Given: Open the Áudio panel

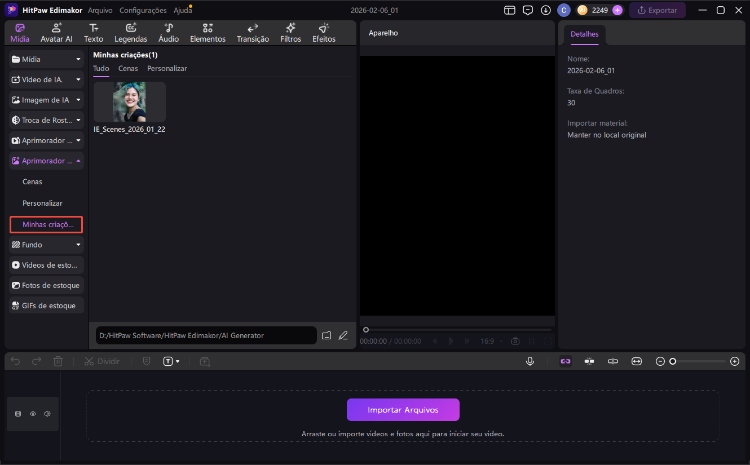Looking at the screenshot, I should click(x=168, y=33).
